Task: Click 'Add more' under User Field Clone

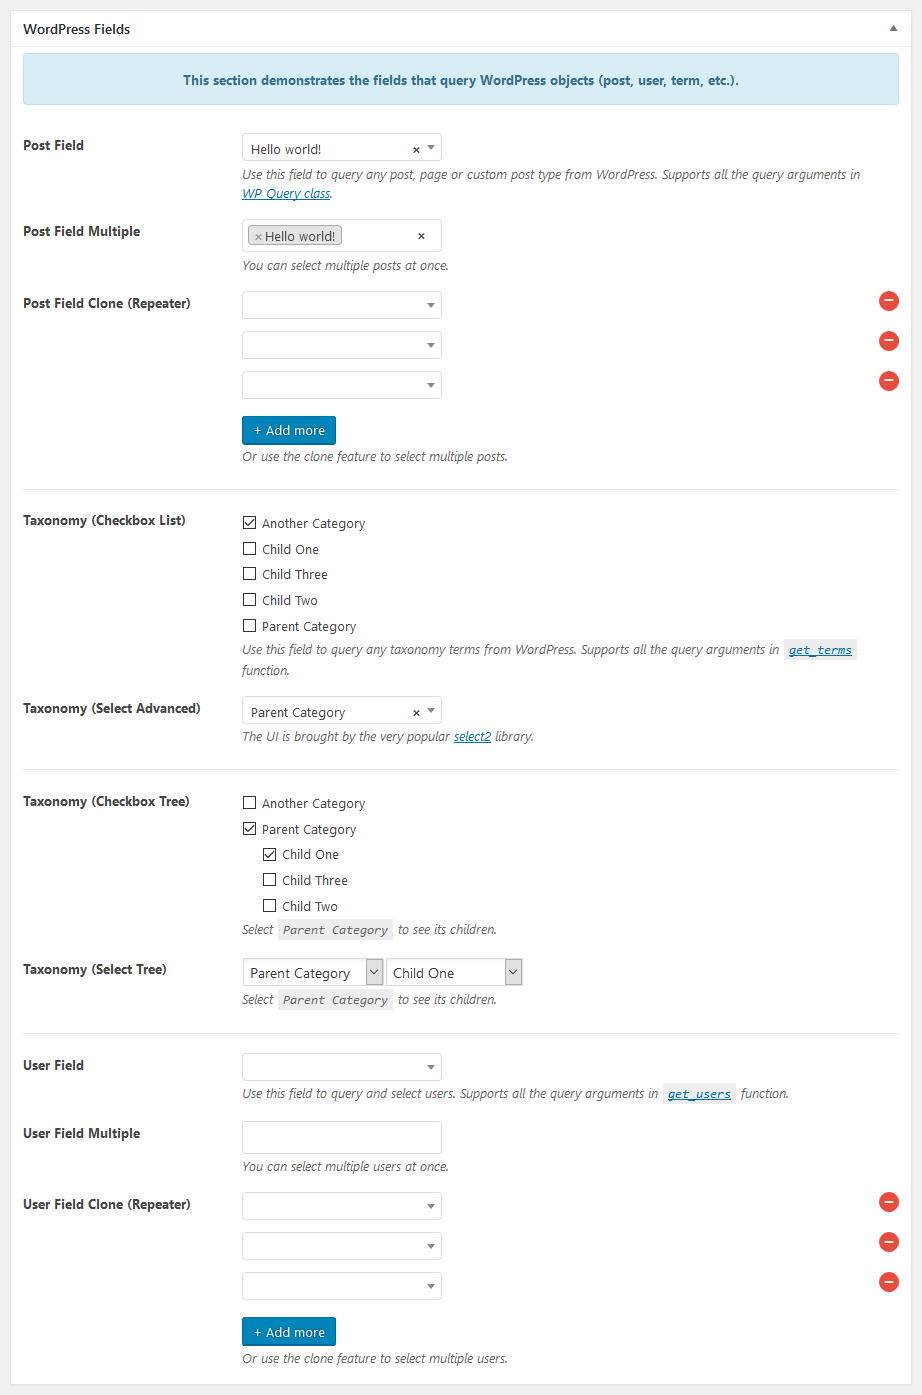Action: [x=289, y=1332]
